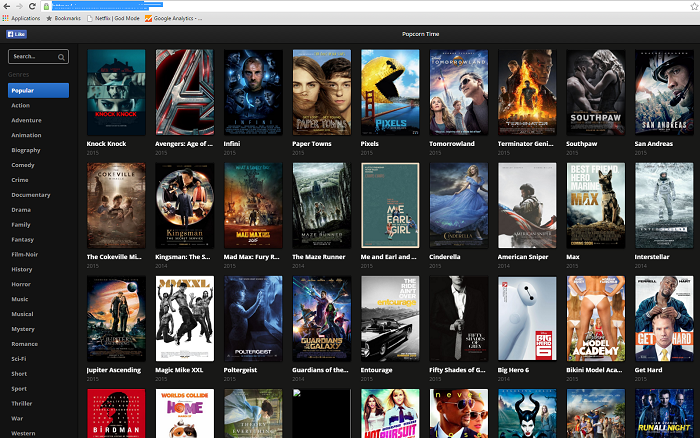Open the Knock Knock poster
700x438 pixels.
point(116,92)
